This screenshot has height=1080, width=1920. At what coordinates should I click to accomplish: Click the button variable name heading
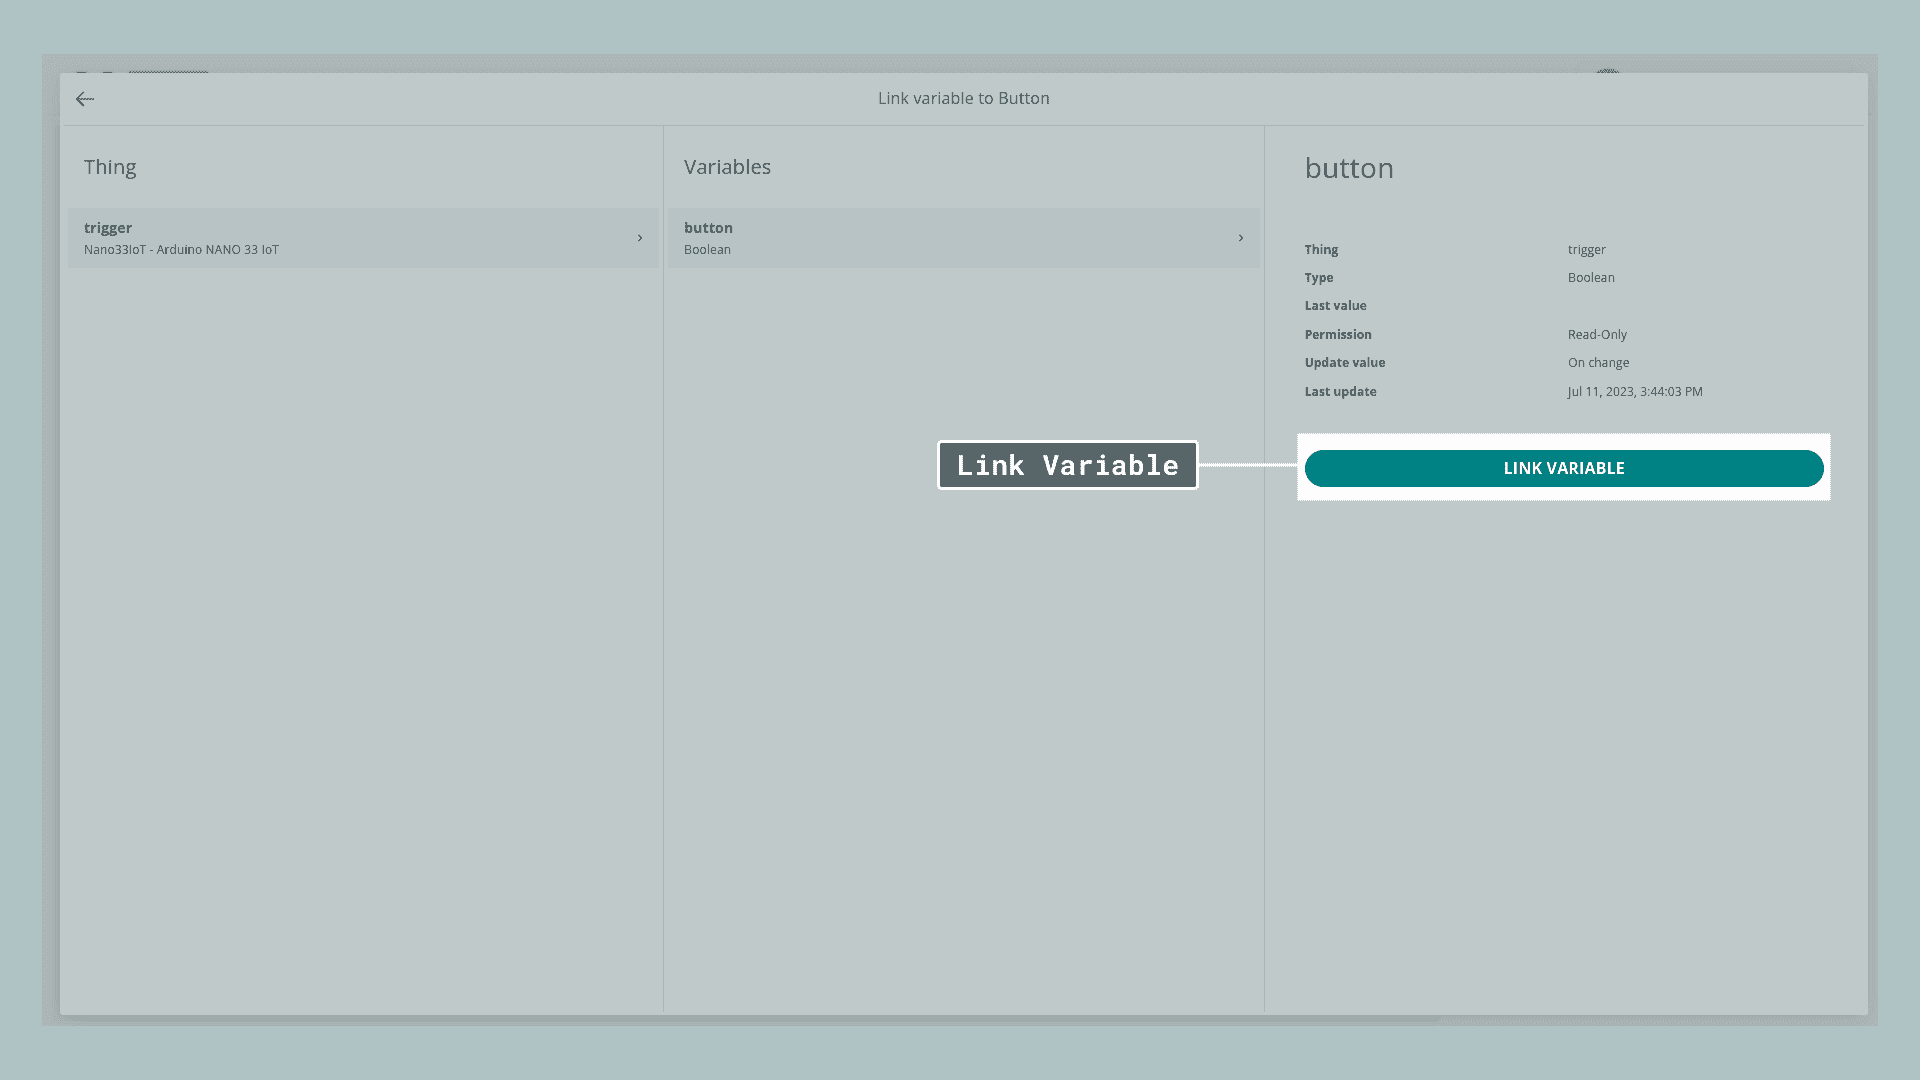[1349, 168]
